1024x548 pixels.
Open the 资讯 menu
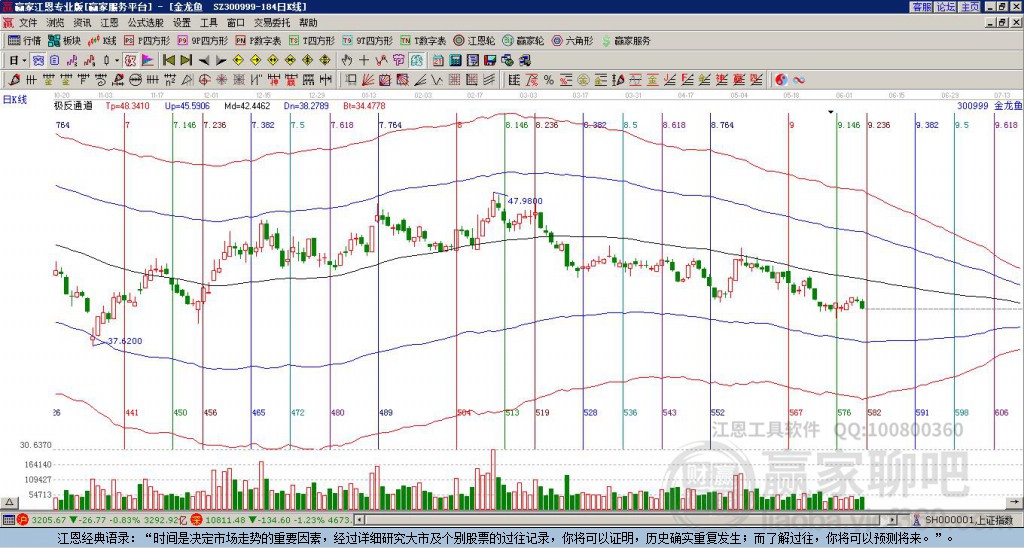tap(82, 23)
